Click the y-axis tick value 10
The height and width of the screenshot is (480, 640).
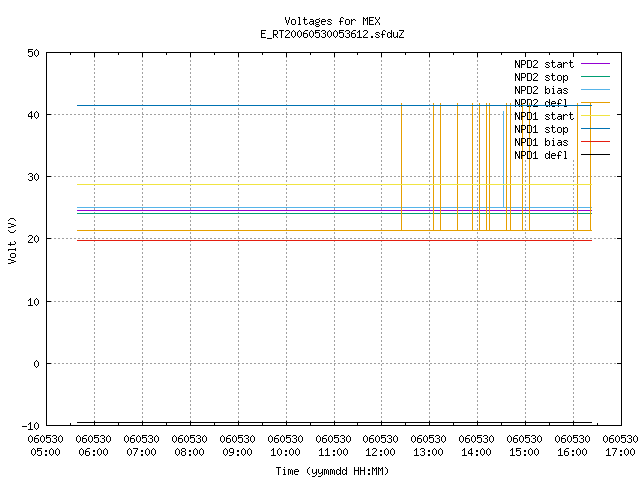[33, 302]
